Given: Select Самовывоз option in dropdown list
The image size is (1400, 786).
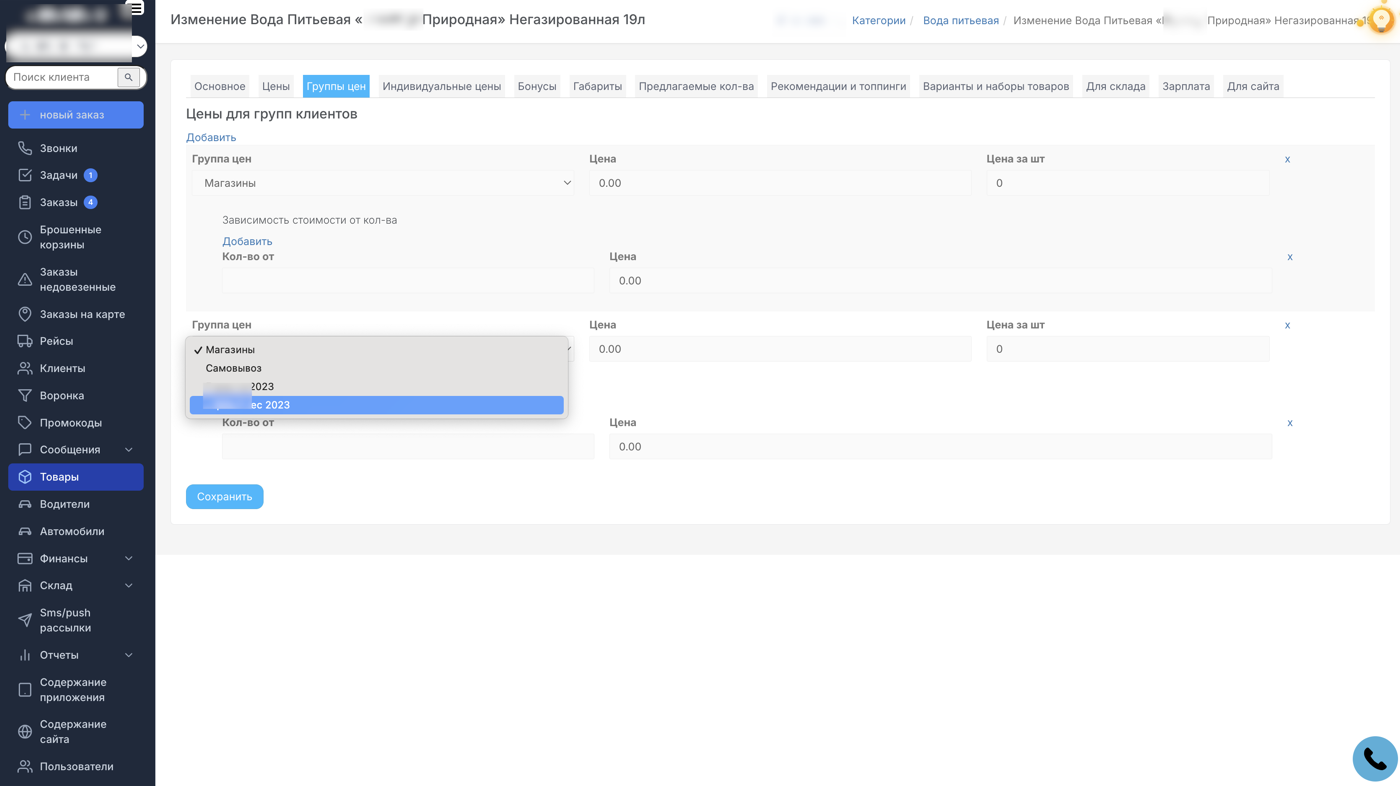Looking at the screenshot, I should pyautogui.click(x=234, y=368).
